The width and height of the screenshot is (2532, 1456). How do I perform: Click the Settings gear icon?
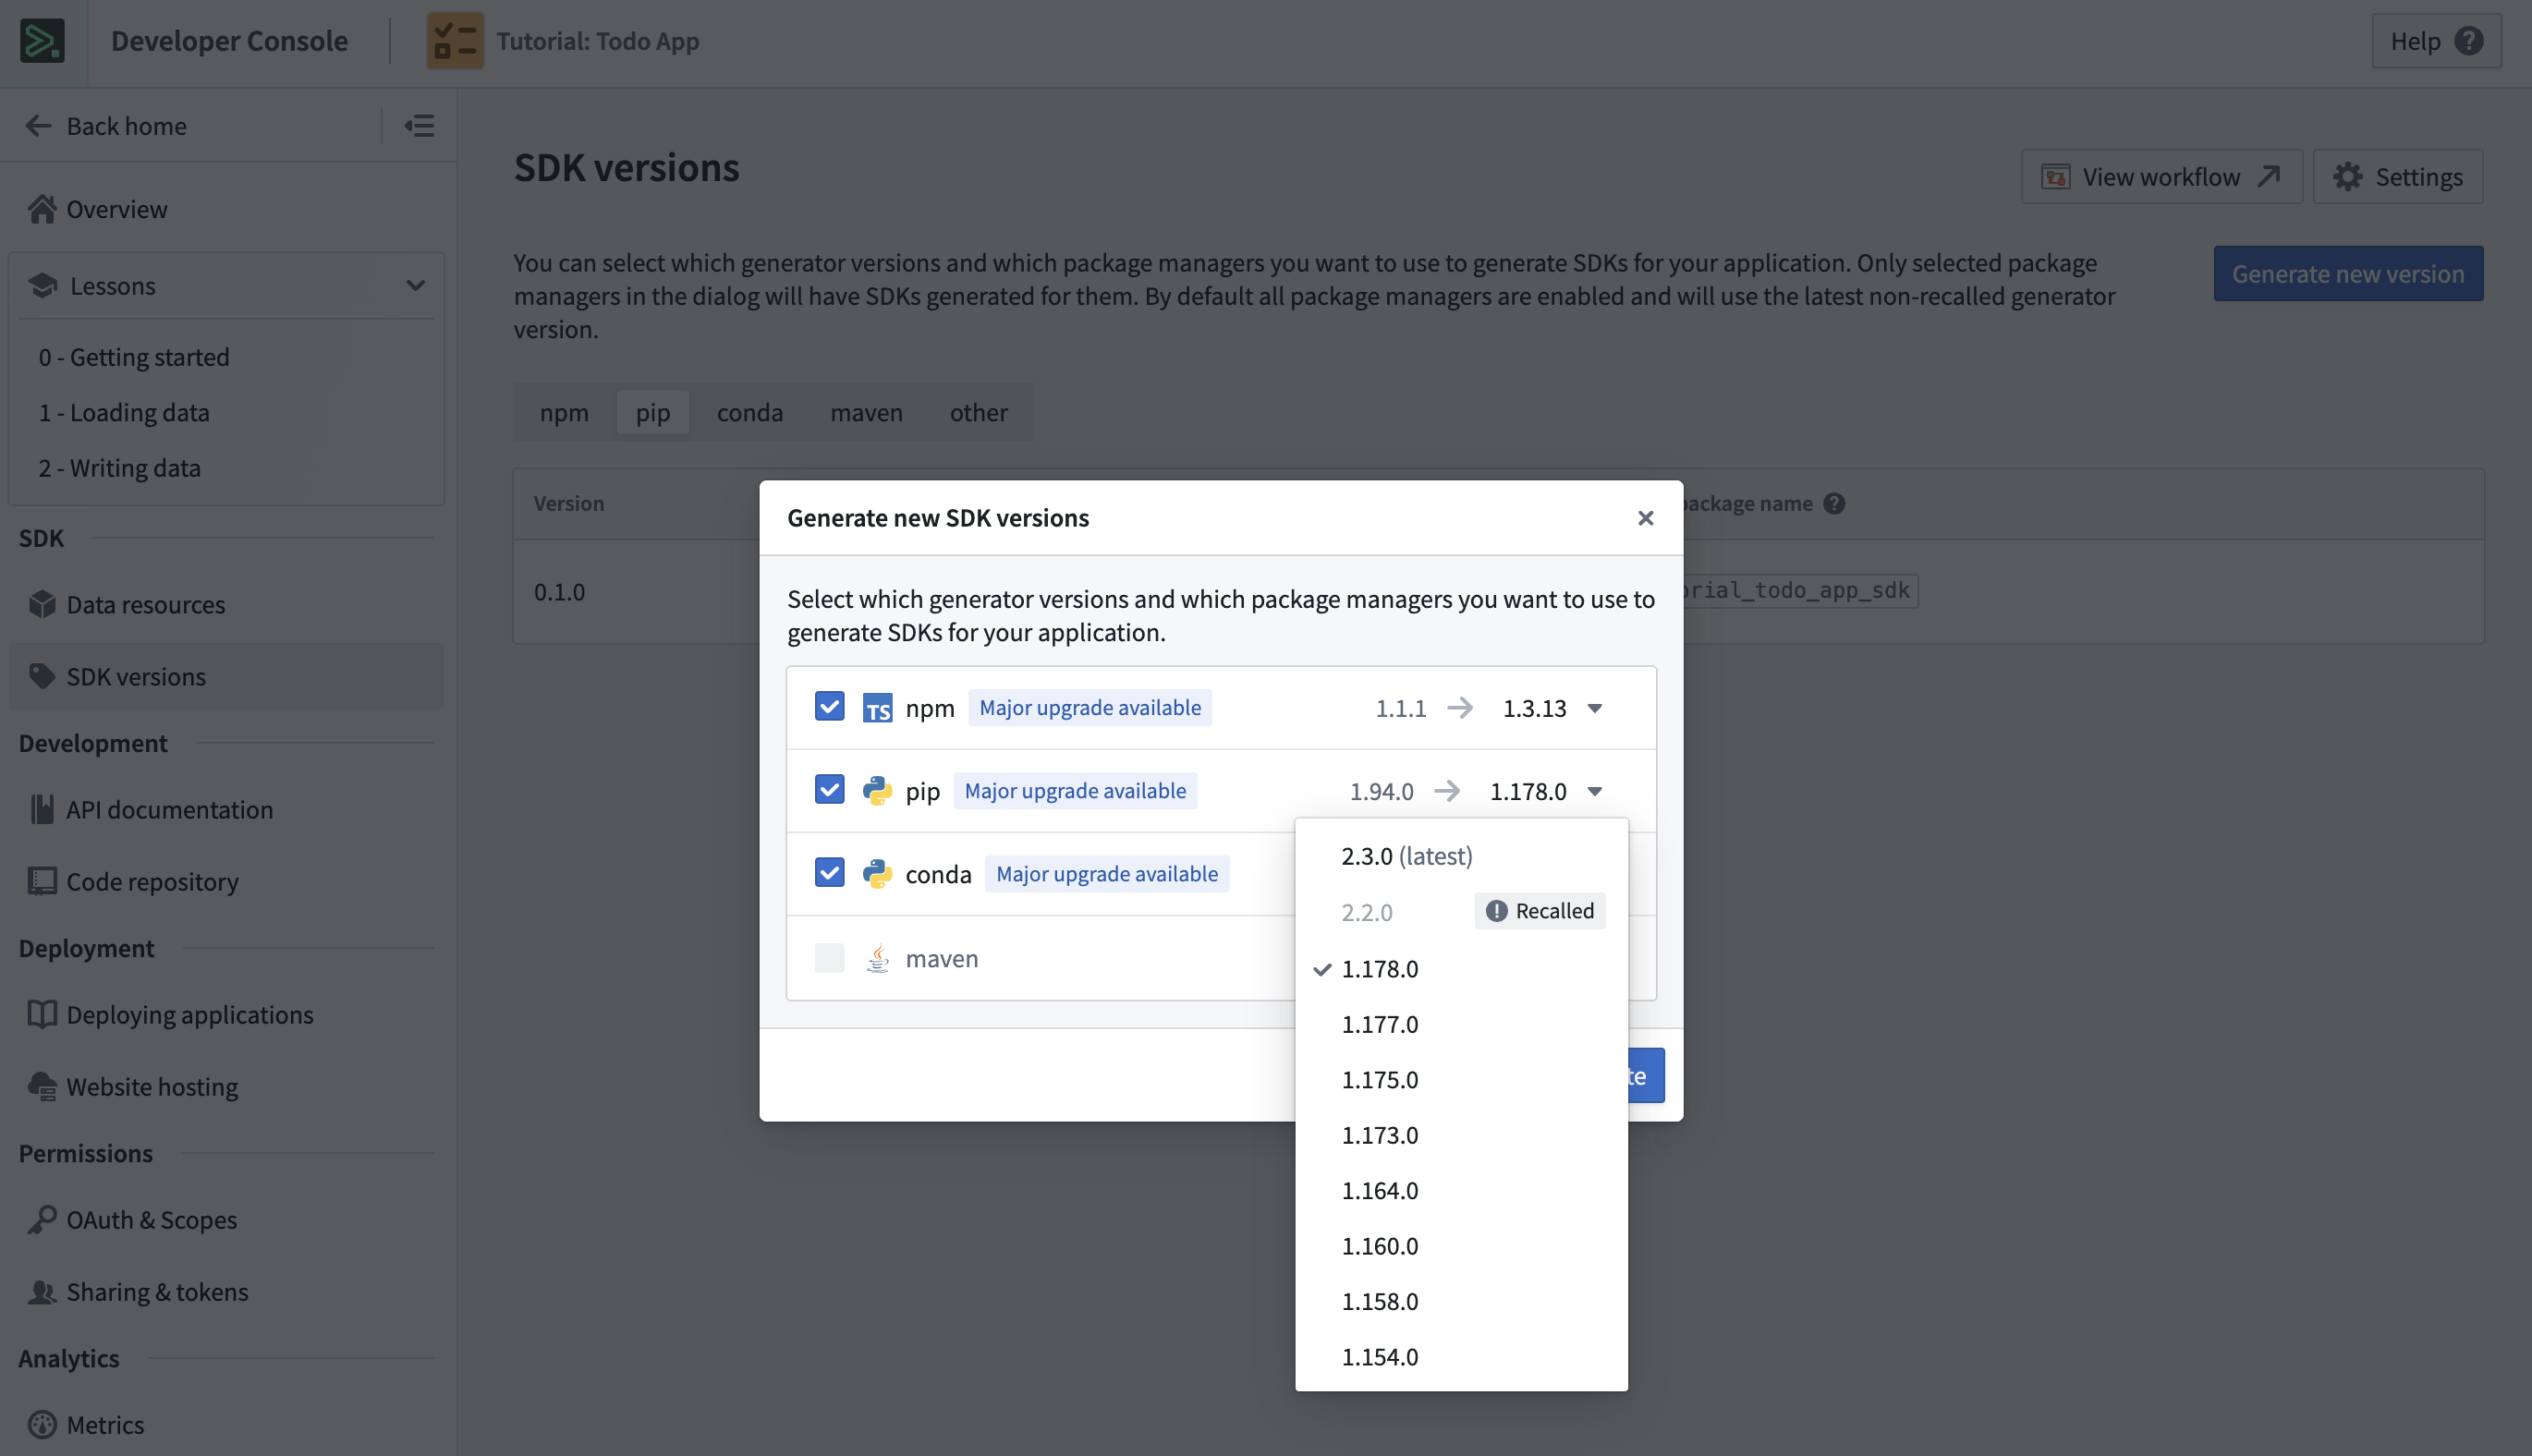click(2347, 177)
